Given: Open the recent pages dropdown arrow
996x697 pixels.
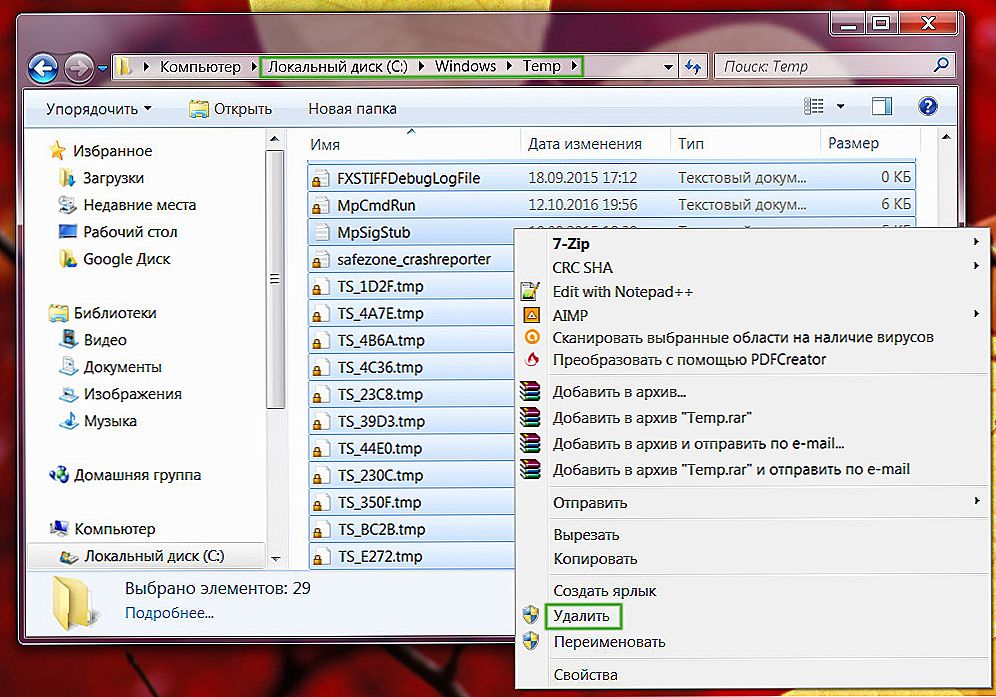Looking at the screenshot, I should coord(103,68).
